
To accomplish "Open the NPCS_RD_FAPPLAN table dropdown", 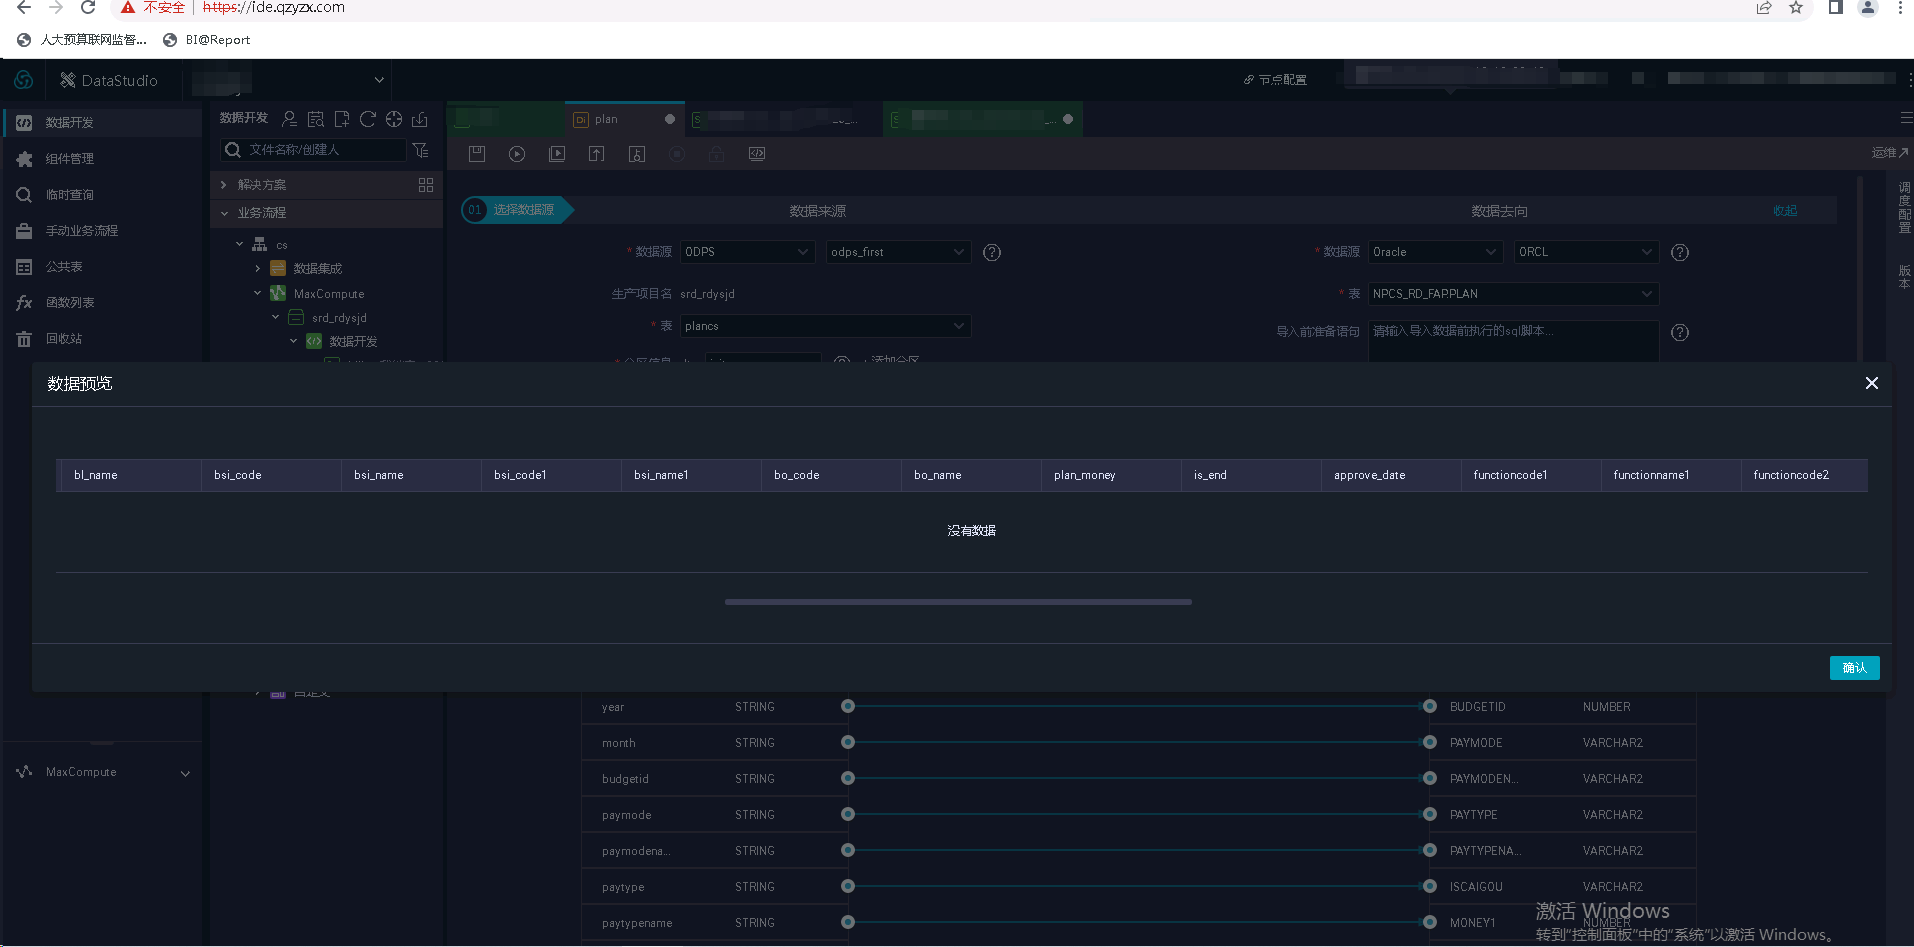I will 1513,294.
